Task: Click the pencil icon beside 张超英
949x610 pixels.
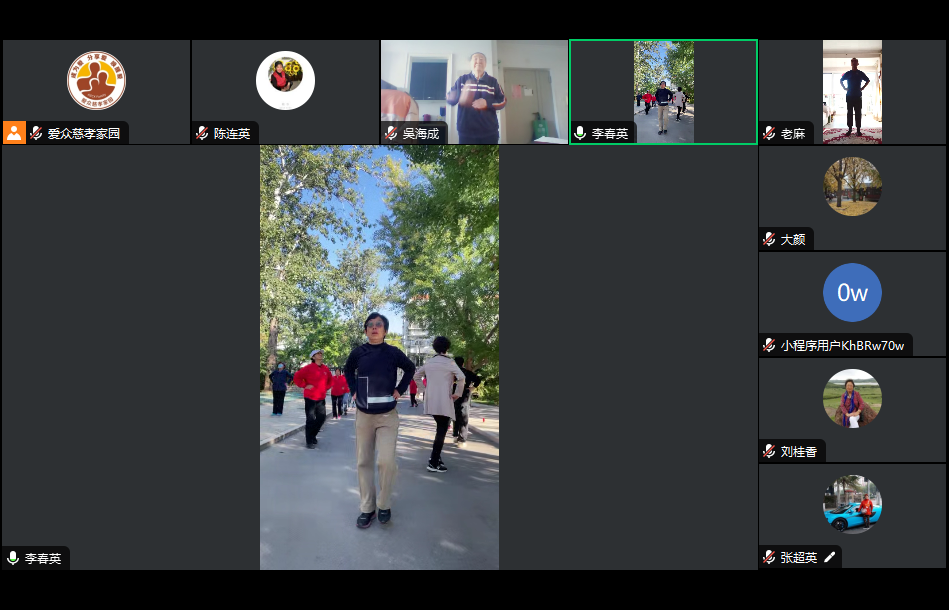Action: coord(829,557)
